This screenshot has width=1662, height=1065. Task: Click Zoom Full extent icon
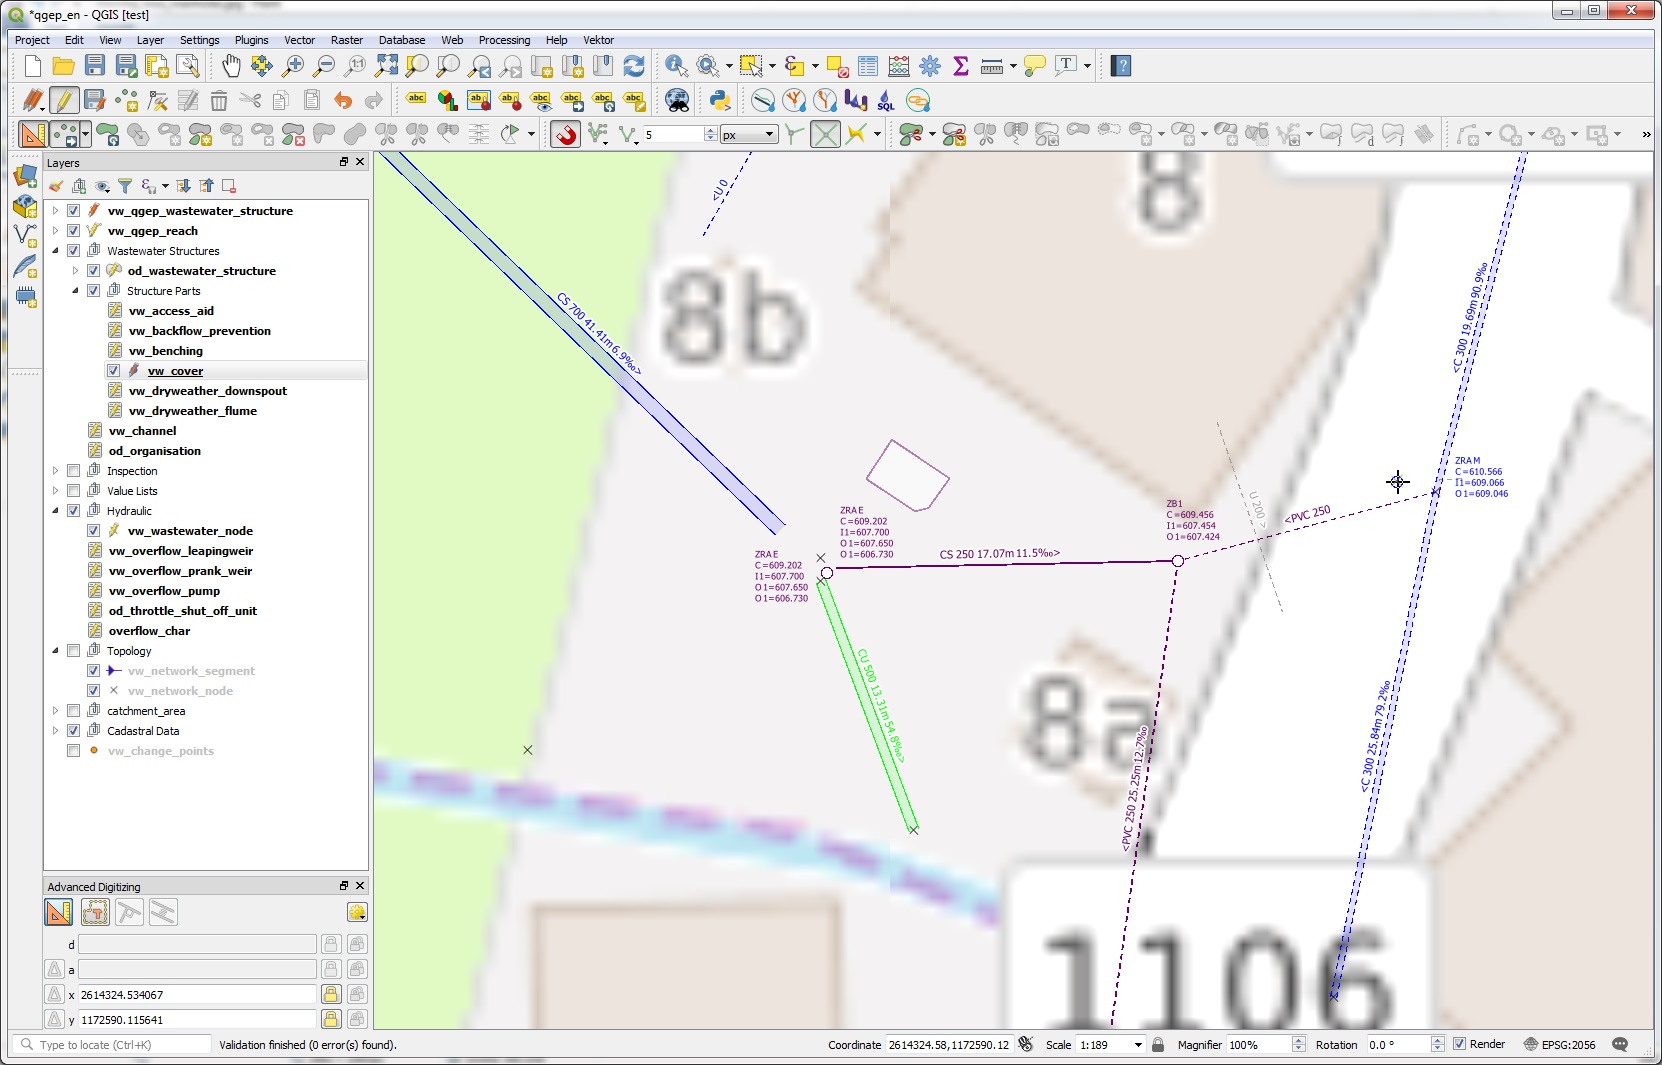point(386,66)
